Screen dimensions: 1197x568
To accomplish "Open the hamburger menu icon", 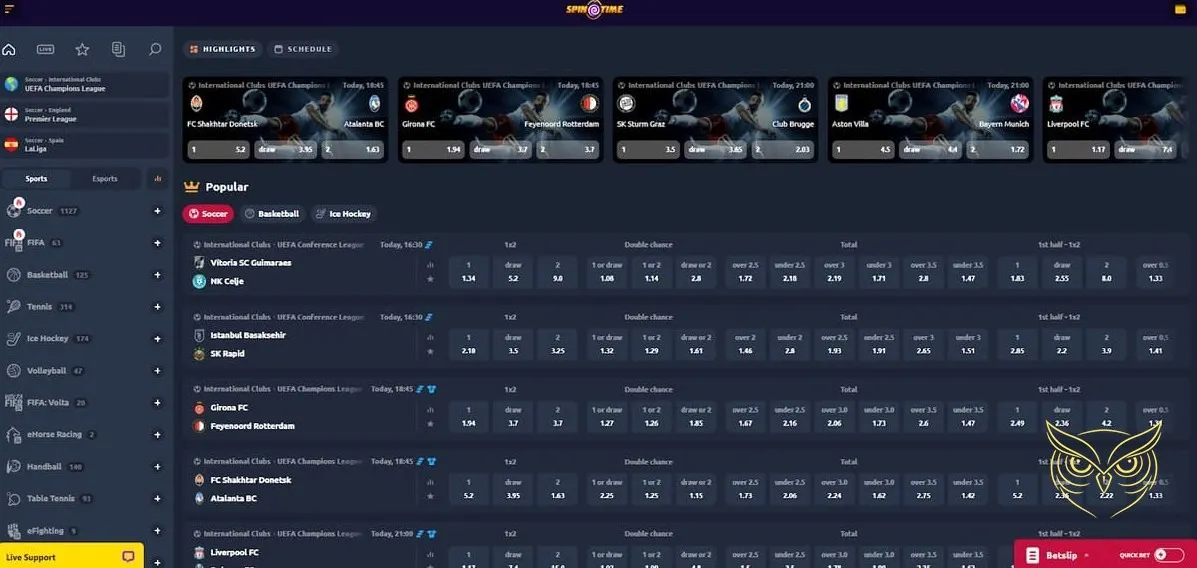I will [9, 9].
